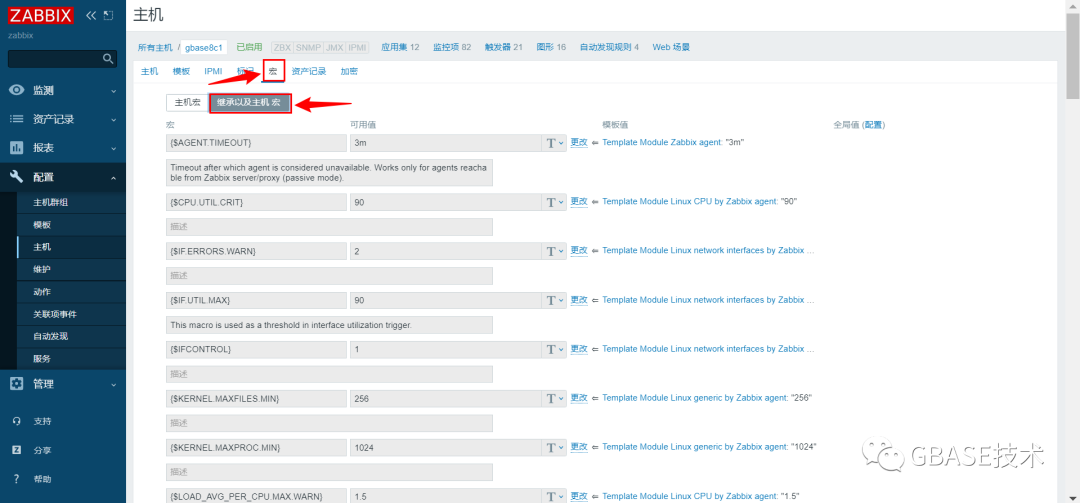Viewport: 1080px width, 503px height.
Task: Expand the 报表 menu chevron
Action: point(114,148)
